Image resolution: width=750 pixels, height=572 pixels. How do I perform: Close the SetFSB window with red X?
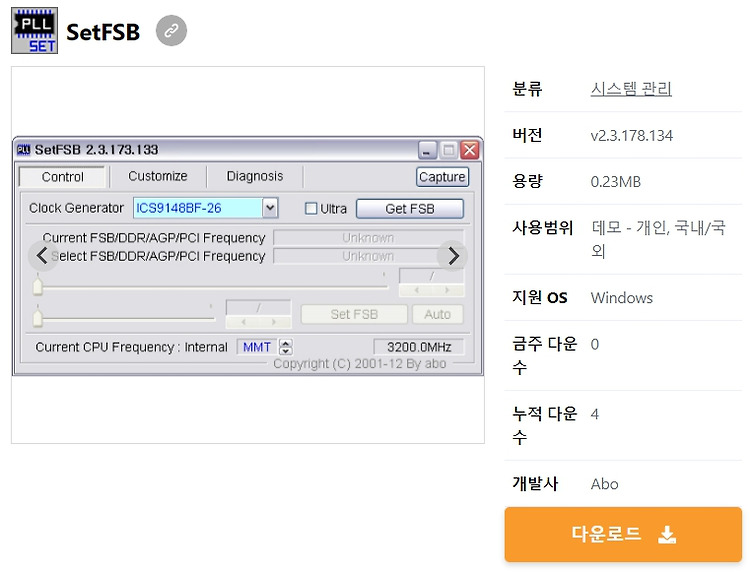pos(470,150)
